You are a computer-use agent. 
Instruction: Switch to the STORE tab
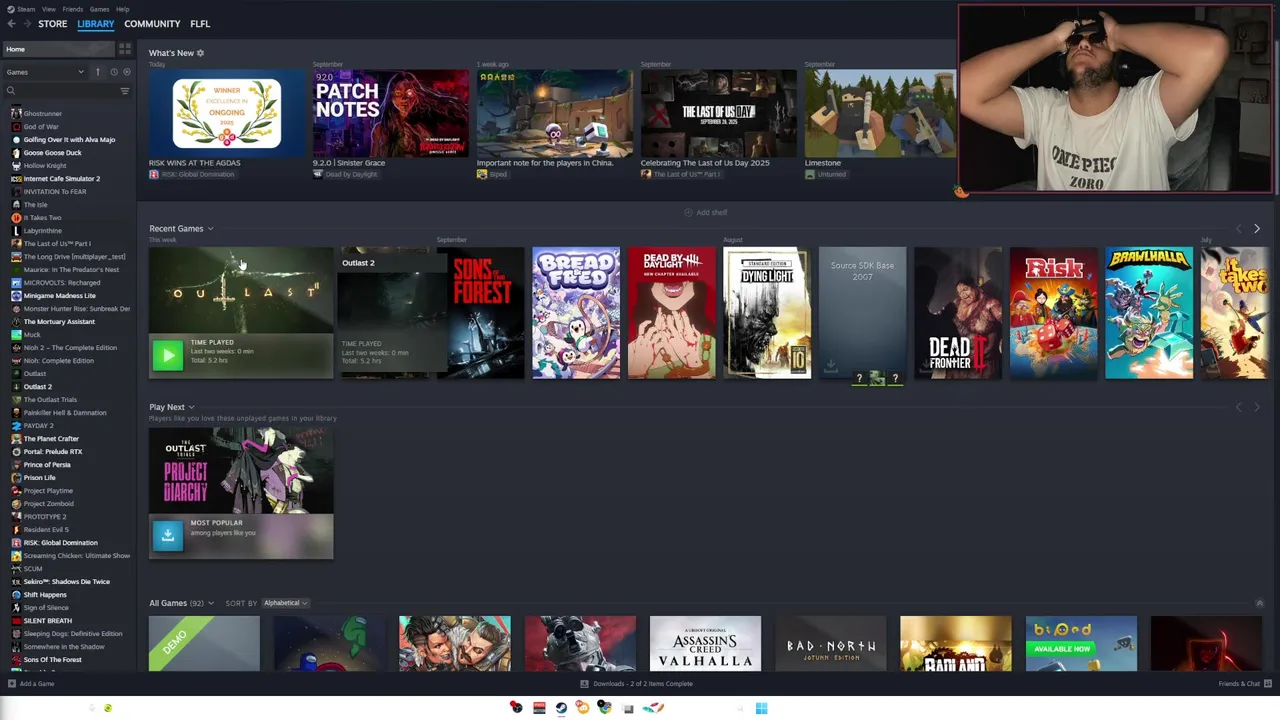coord(53,24)
